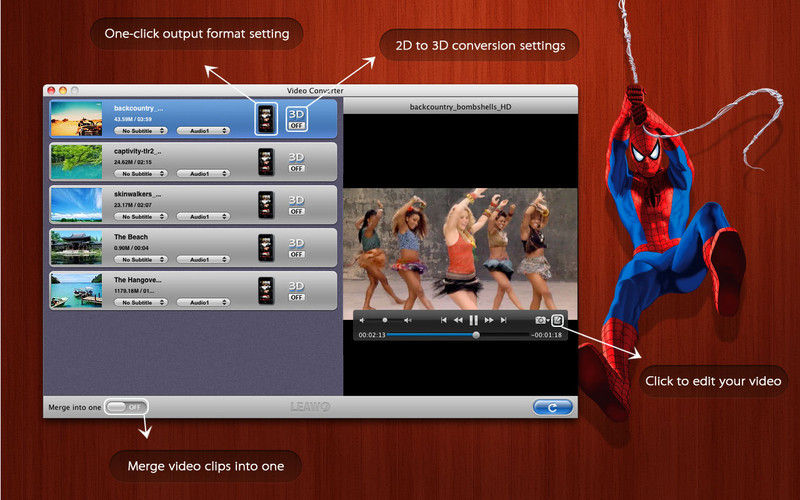
Task: Open output format profile for backcountry video
Action: click(x=266, y=119)
